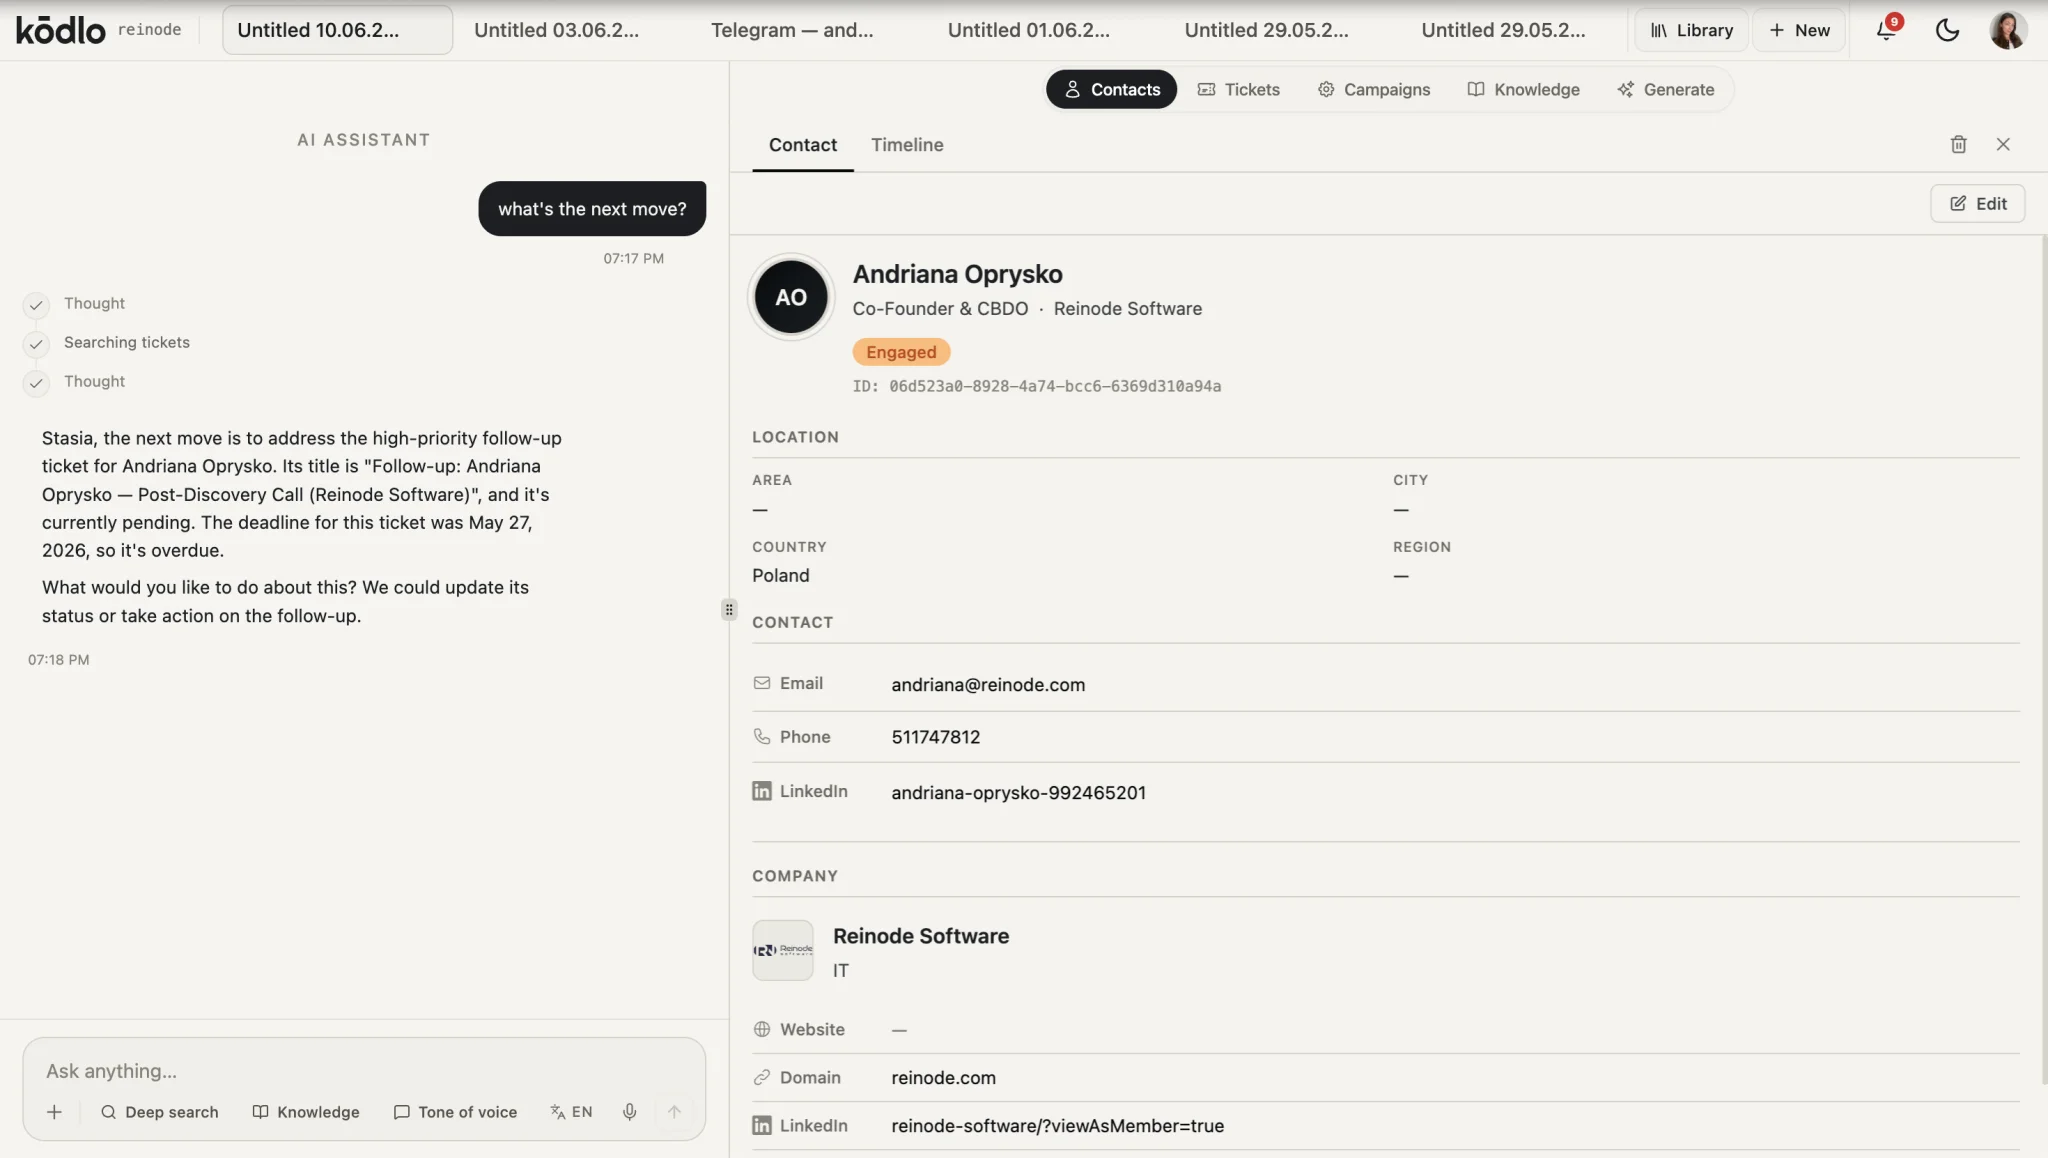The image size is (2048, 1158).
Task: Click Reinode Software company heading
Action: [921, 936]
